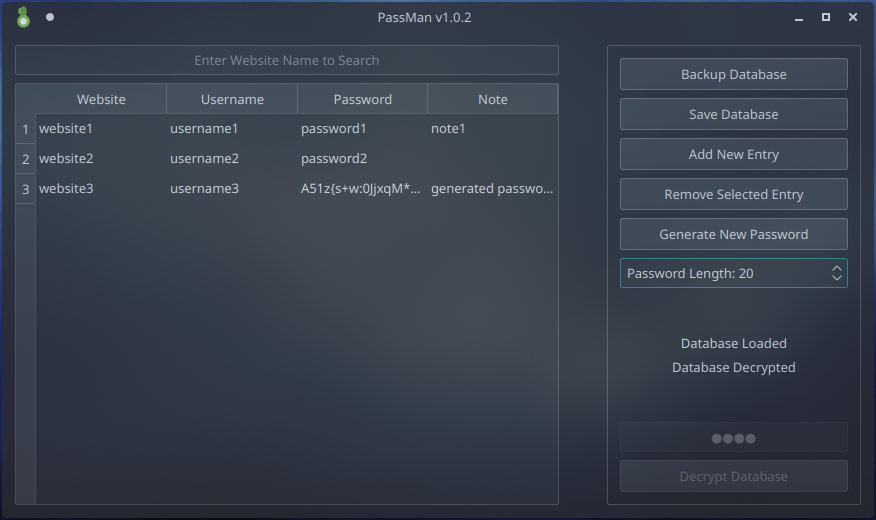Image resolution: width=876 pixels, height=520 pixels.
Task: Click the Note column header
Action: (x=492, y=99)
